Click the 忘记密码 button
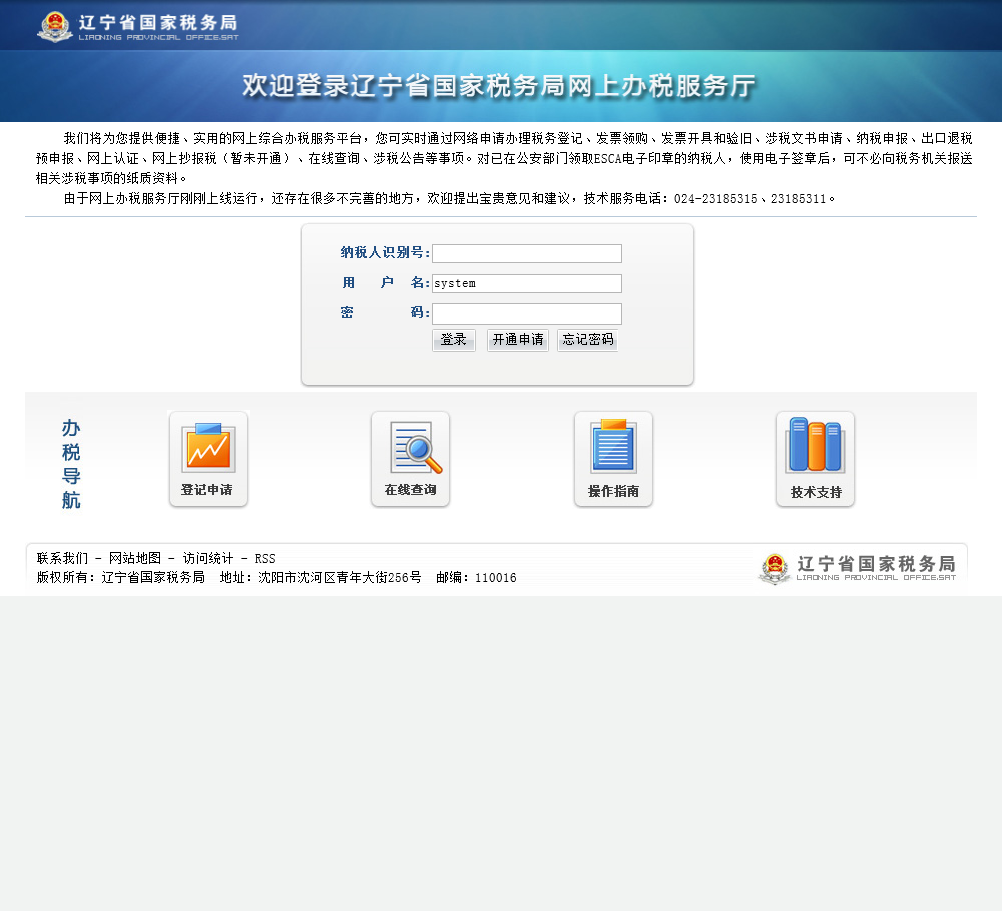Image resolution: width=1002 pixels, height=911 pixels. tap(587, 340)
